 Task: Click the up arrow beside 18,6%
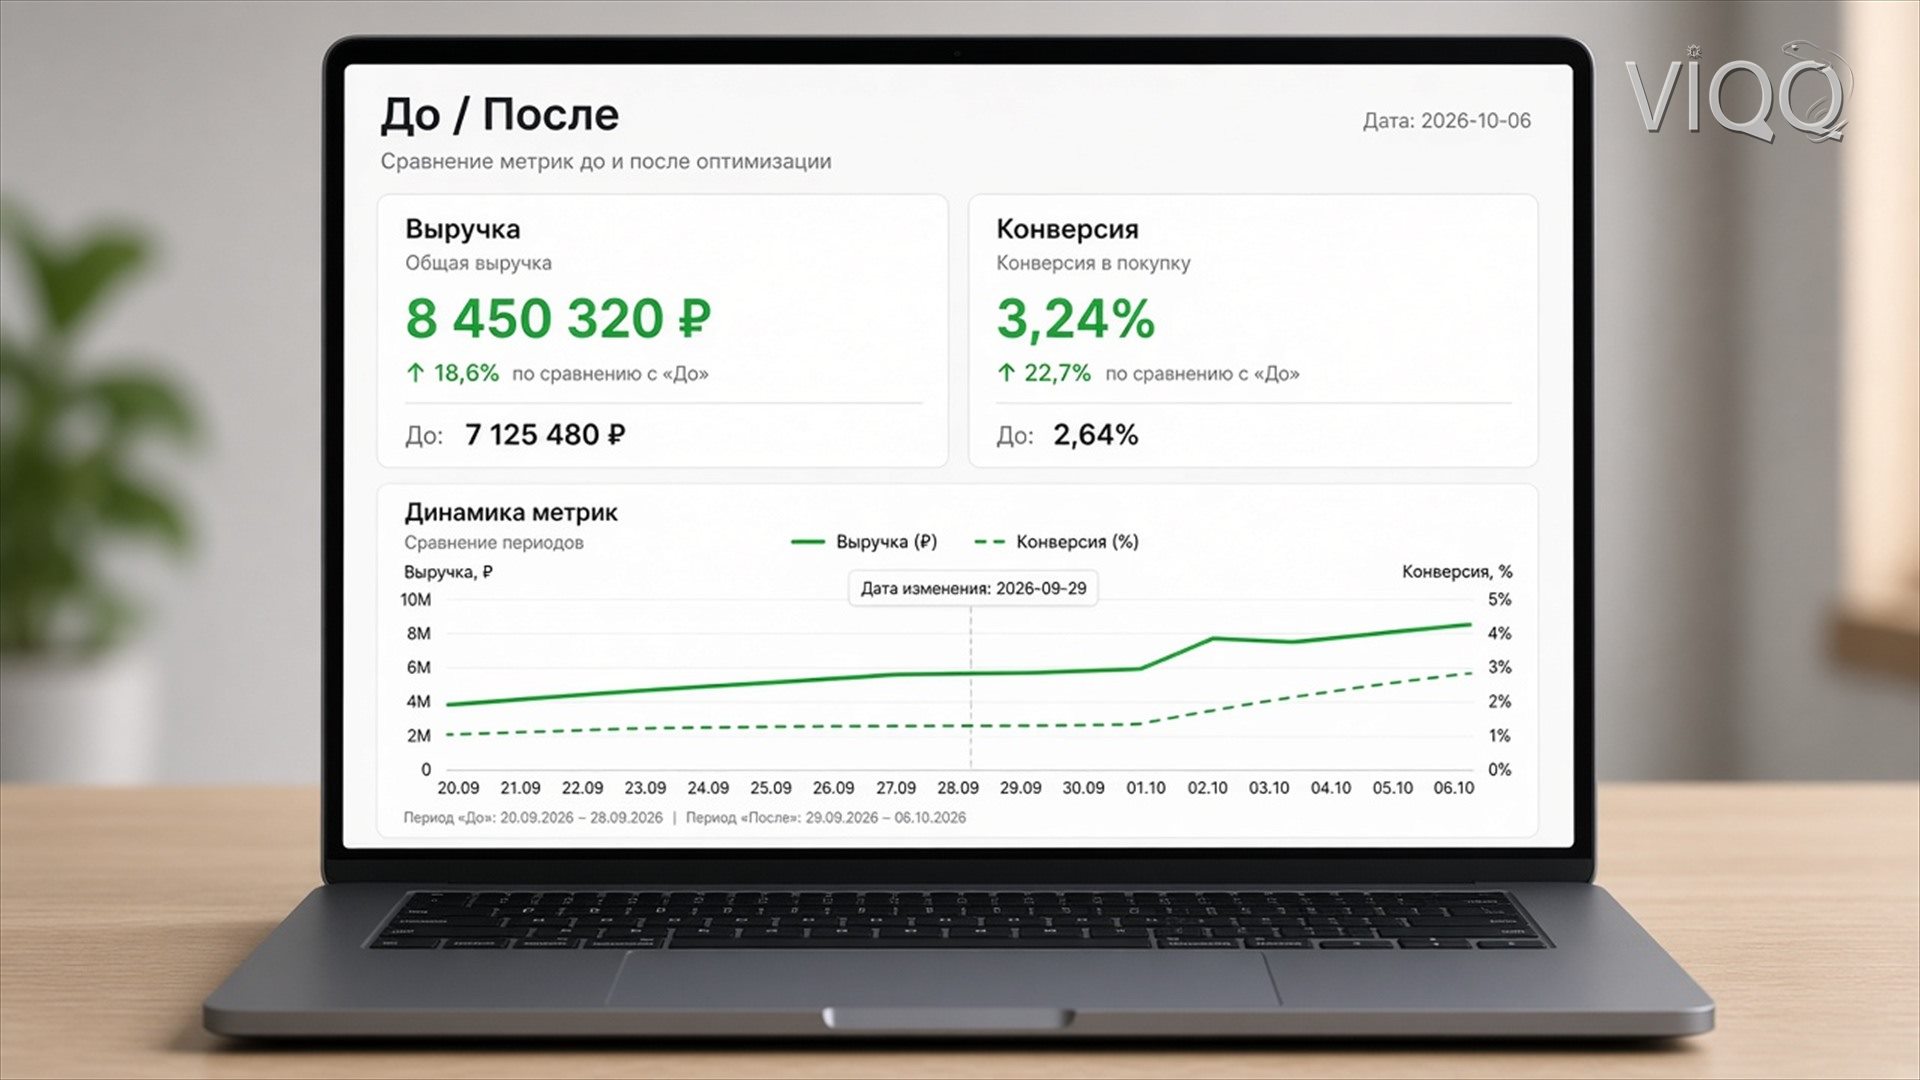coord(415,373)
